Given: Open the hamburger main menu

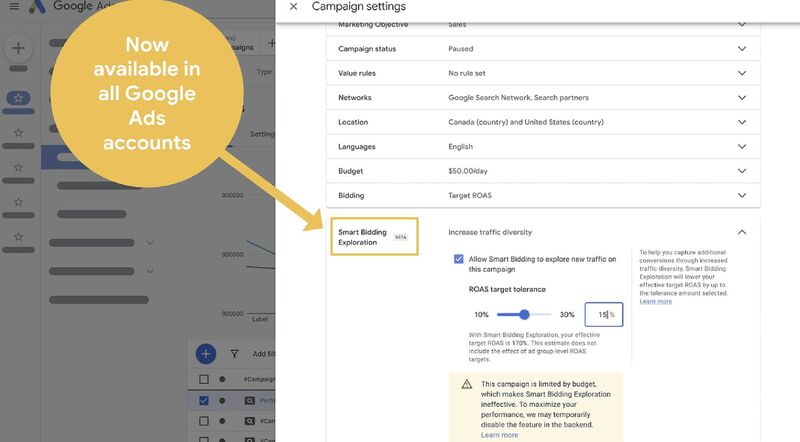Looking at the screenshot, I should click(14, 6).
